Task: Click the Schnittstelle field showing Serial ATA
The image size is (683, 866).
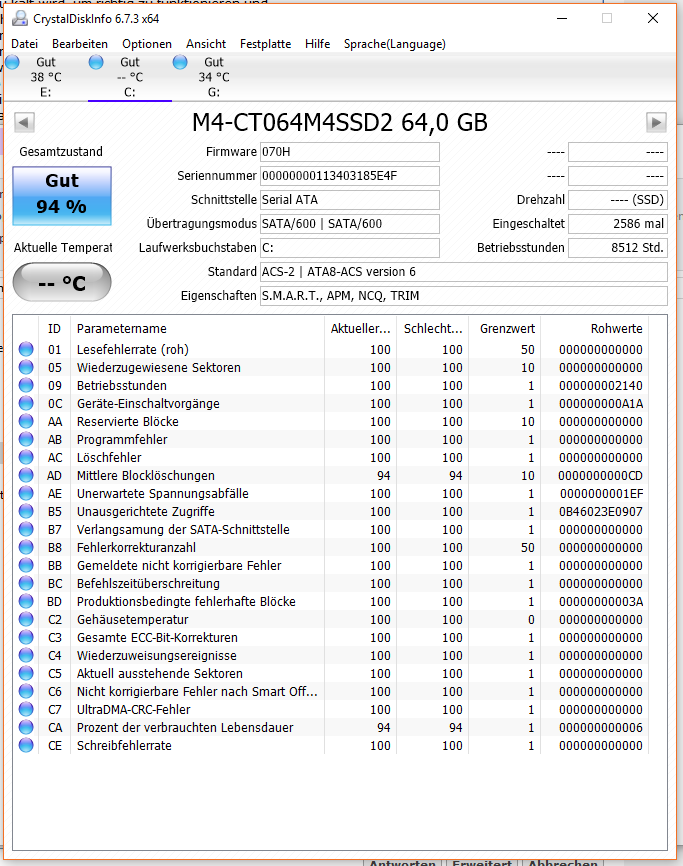Action: coord(350,200)
